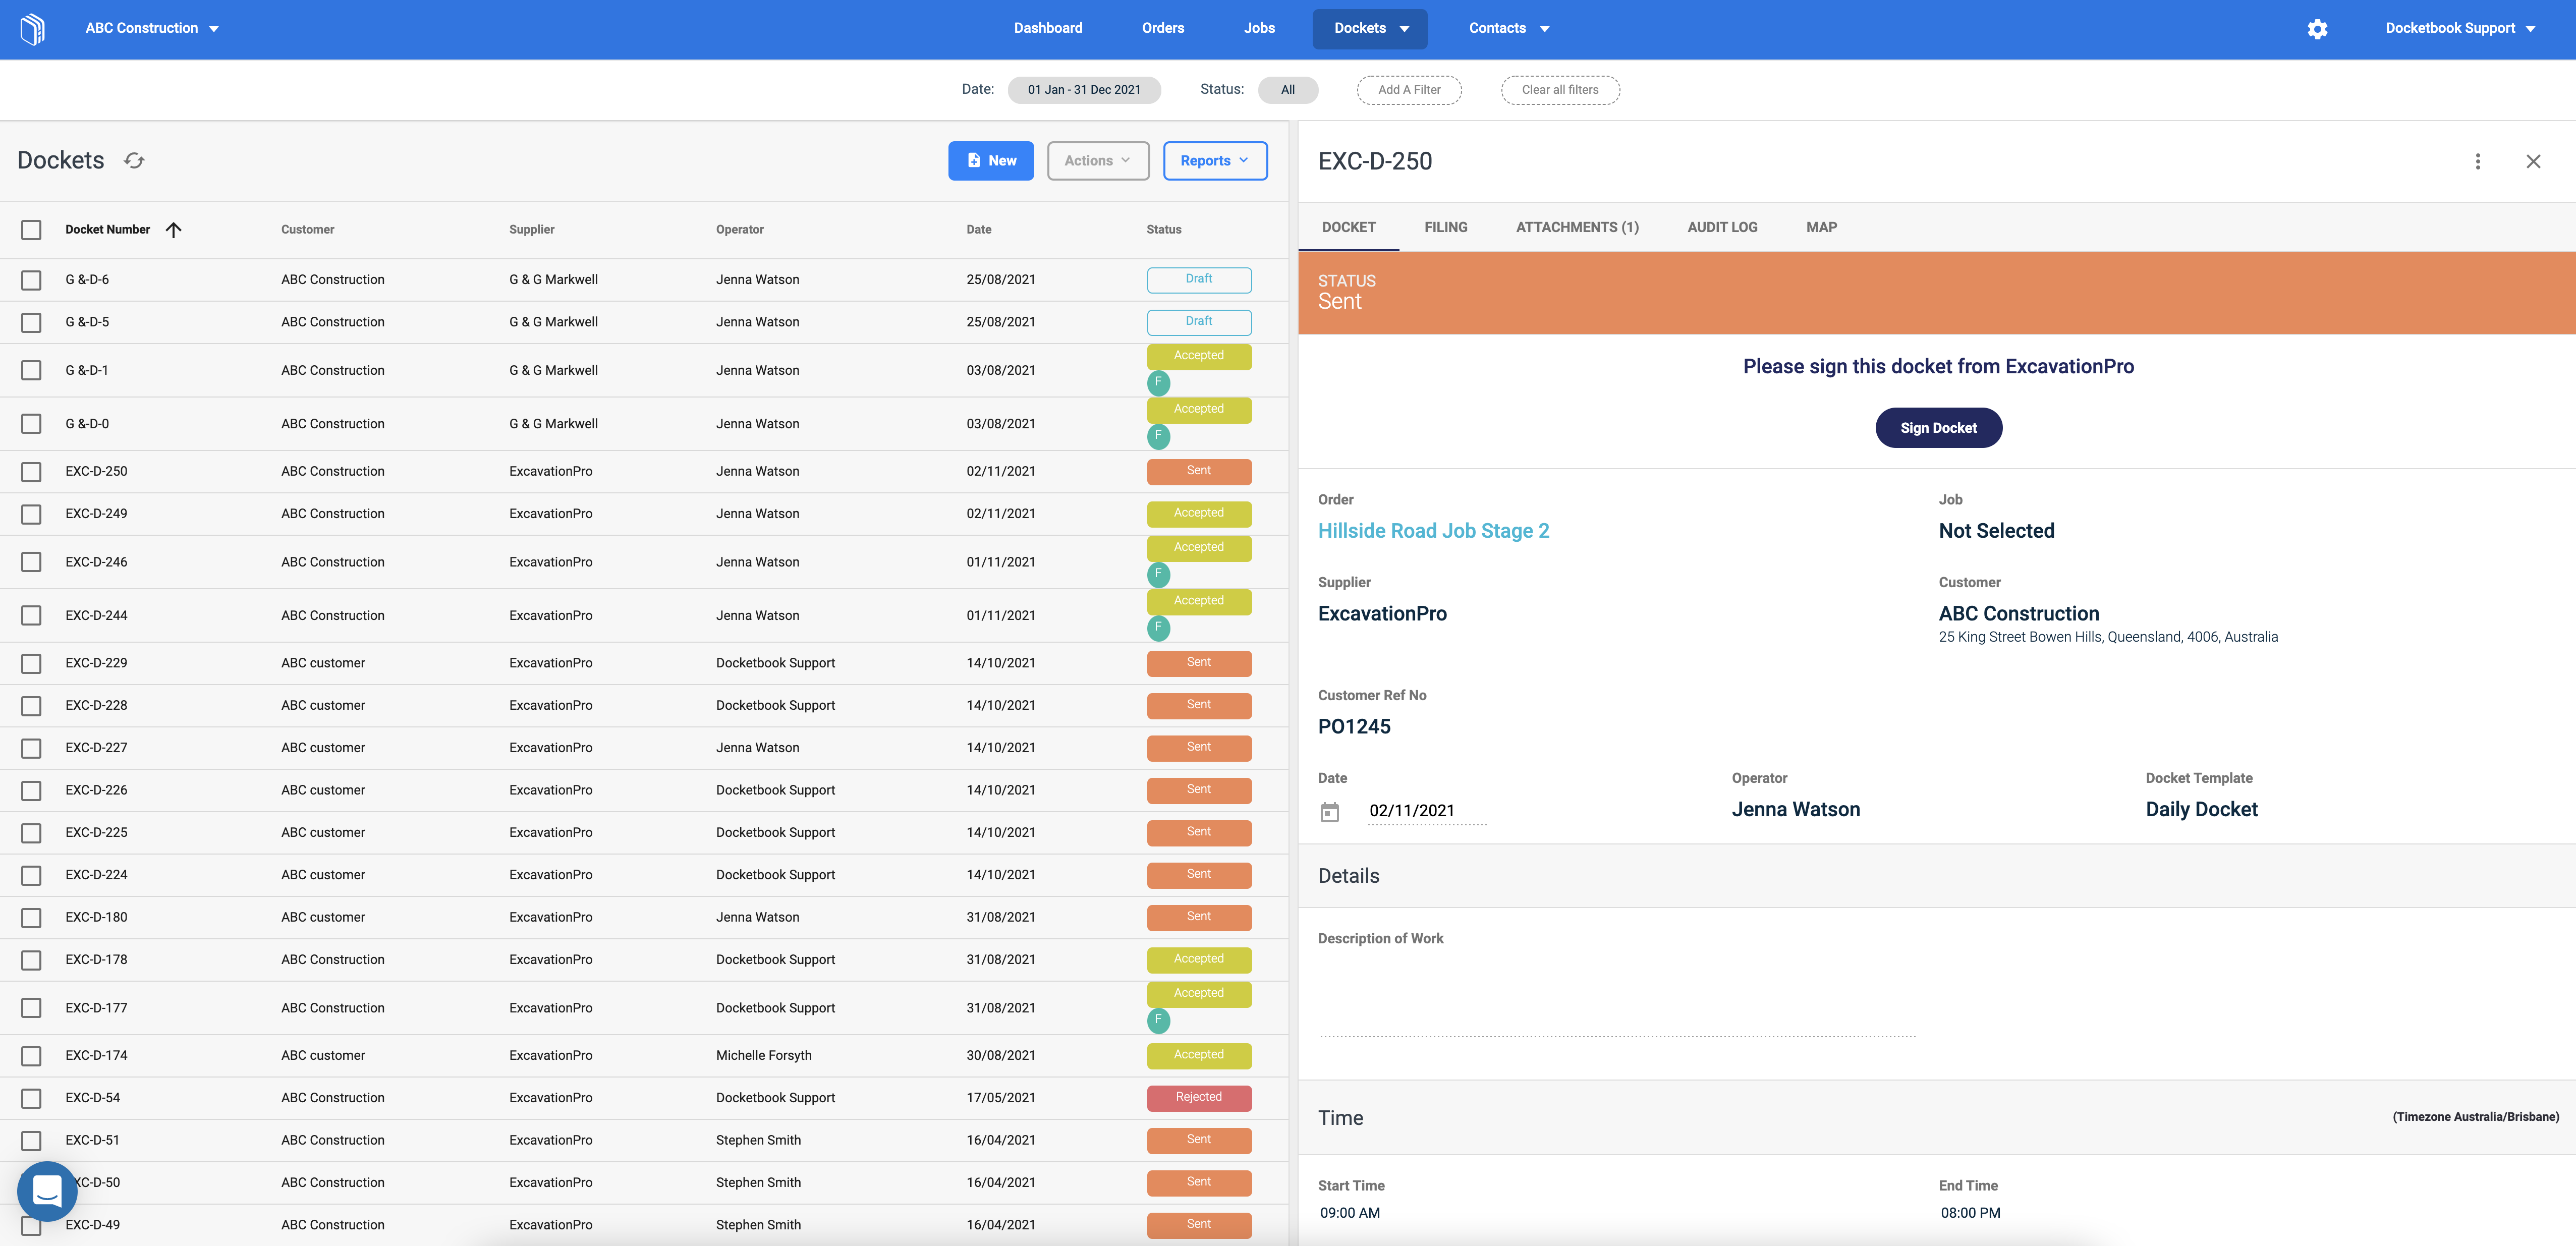The width and height of the screenshot is (2576, 1246).
Task: Sort by the Customer column header
Action: (x=307, y=230)
